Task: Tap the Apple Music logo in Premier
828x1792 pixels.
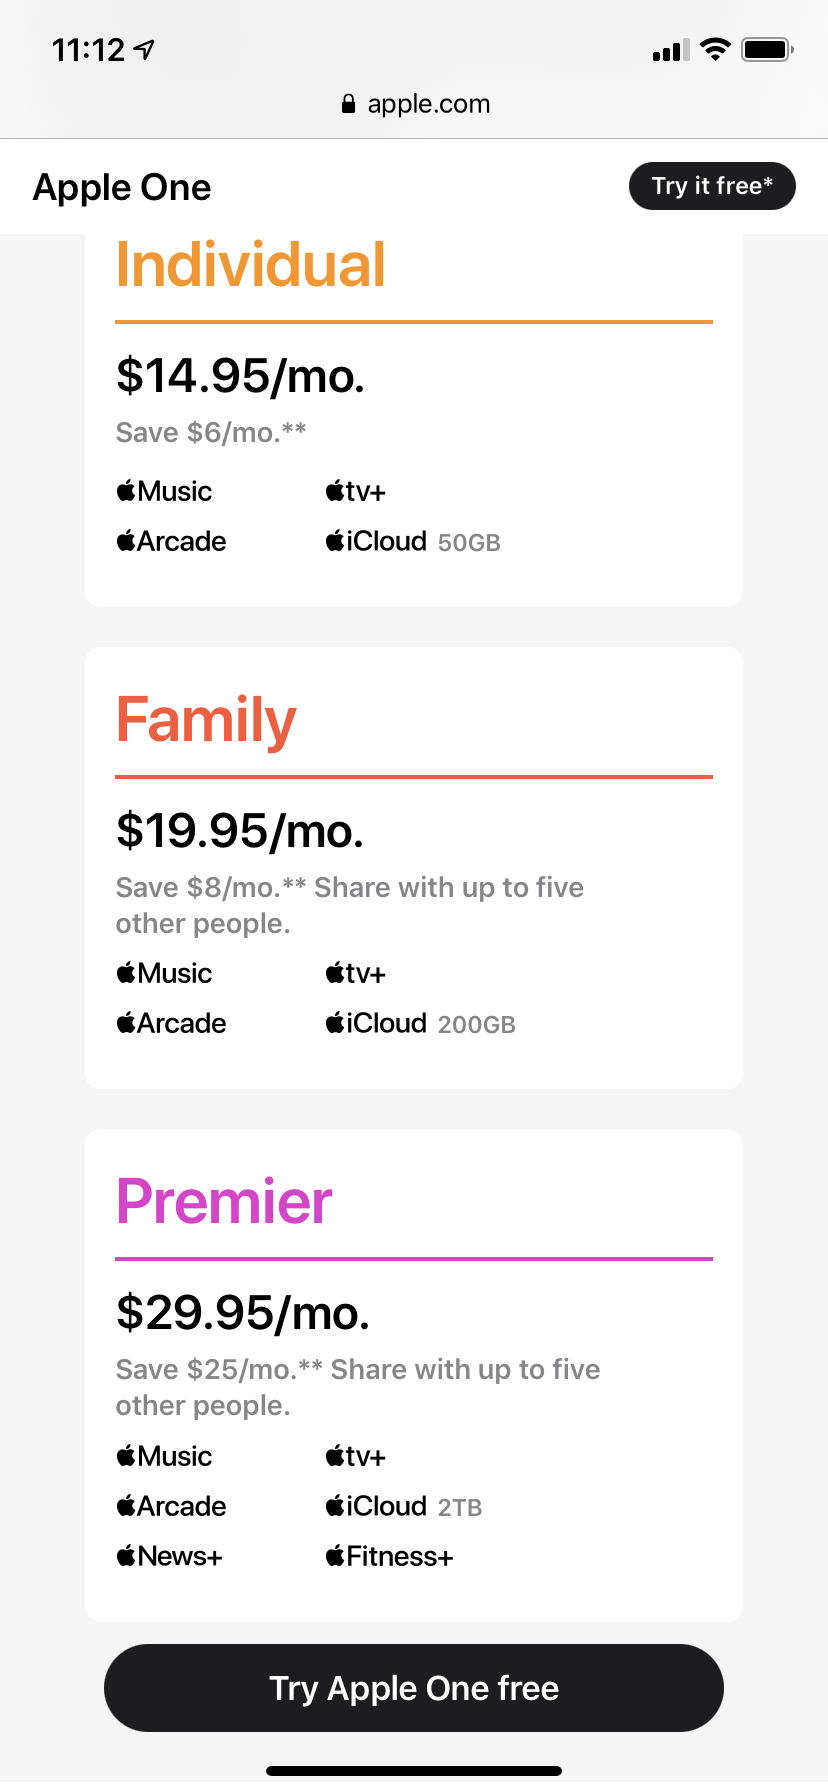Action: (x=165, y=1456)
